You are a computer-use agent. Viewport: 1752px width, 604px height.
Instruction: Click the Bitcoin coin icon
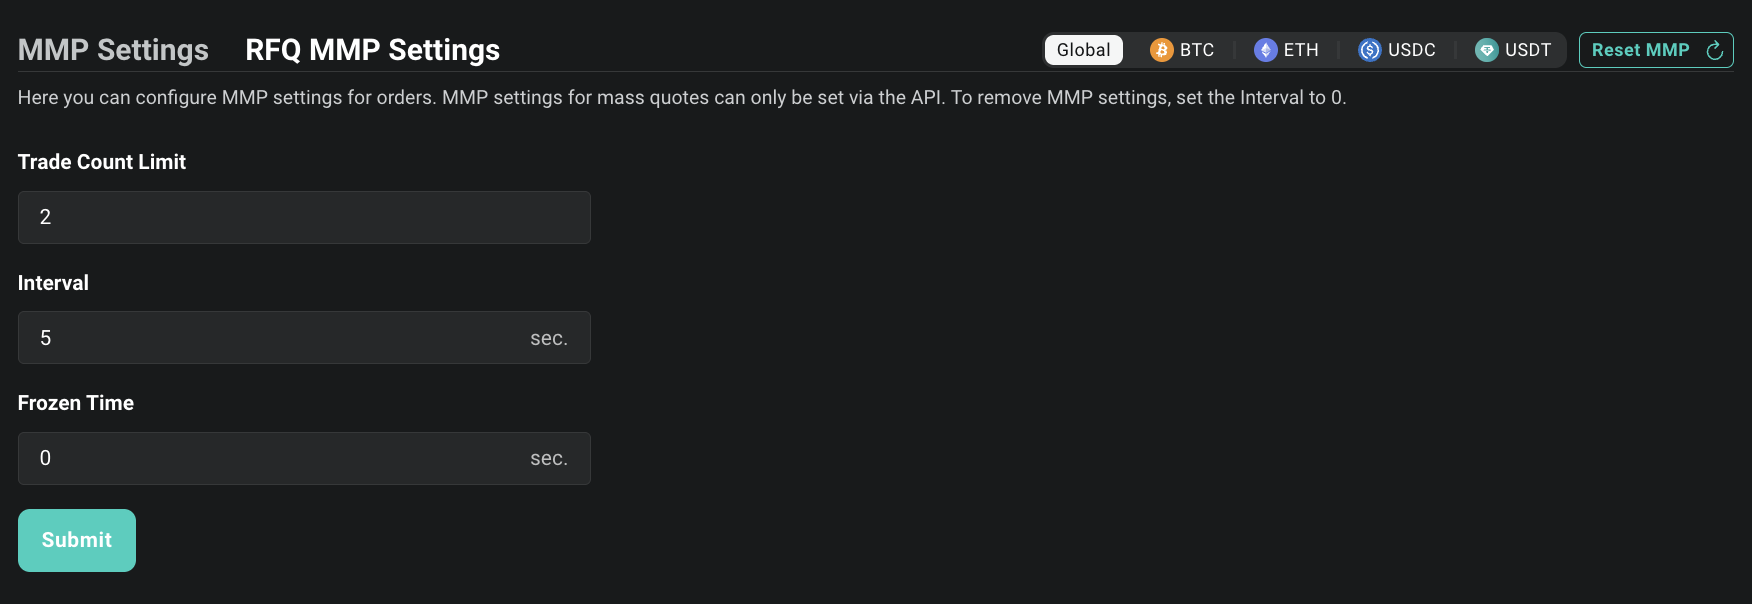point(1161,50)
